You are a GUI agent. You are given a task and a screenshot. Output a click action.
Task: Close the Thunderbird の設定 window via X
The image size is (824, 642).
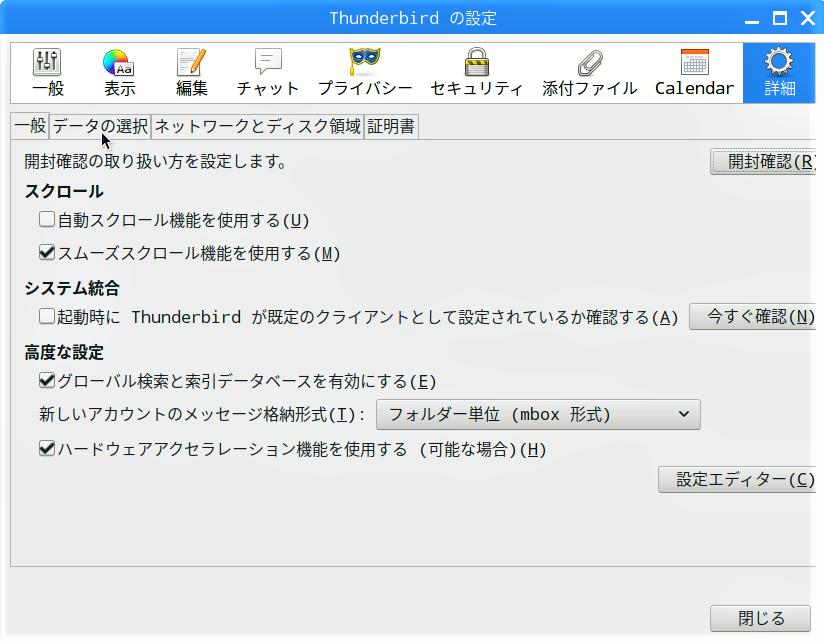(x=808, y=18)
